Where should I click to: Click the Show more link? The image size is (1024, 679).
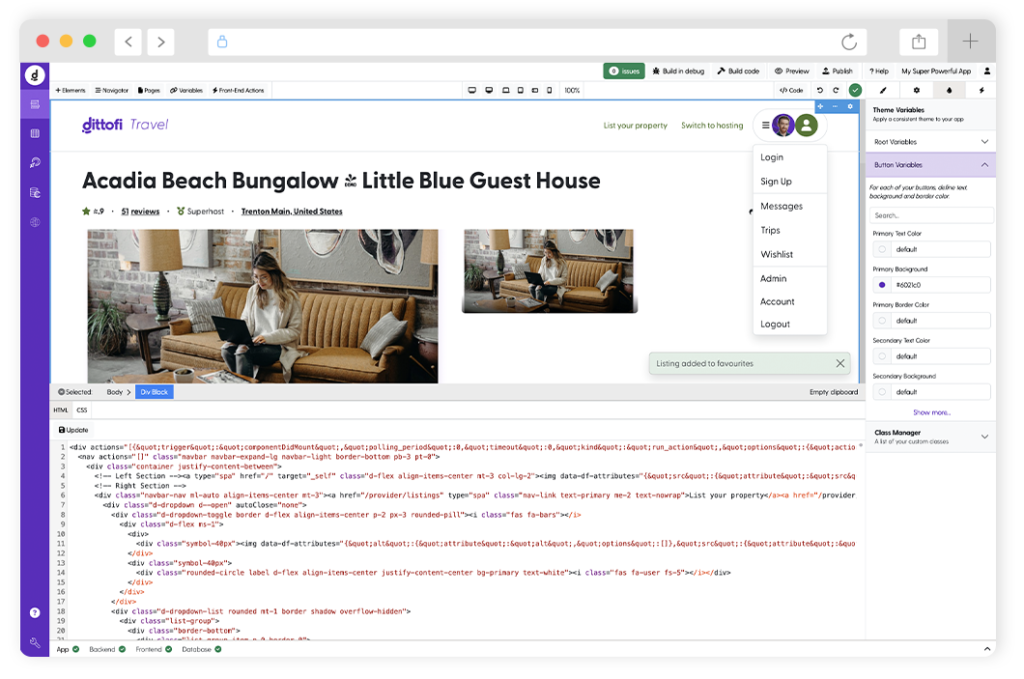(932, 413)
